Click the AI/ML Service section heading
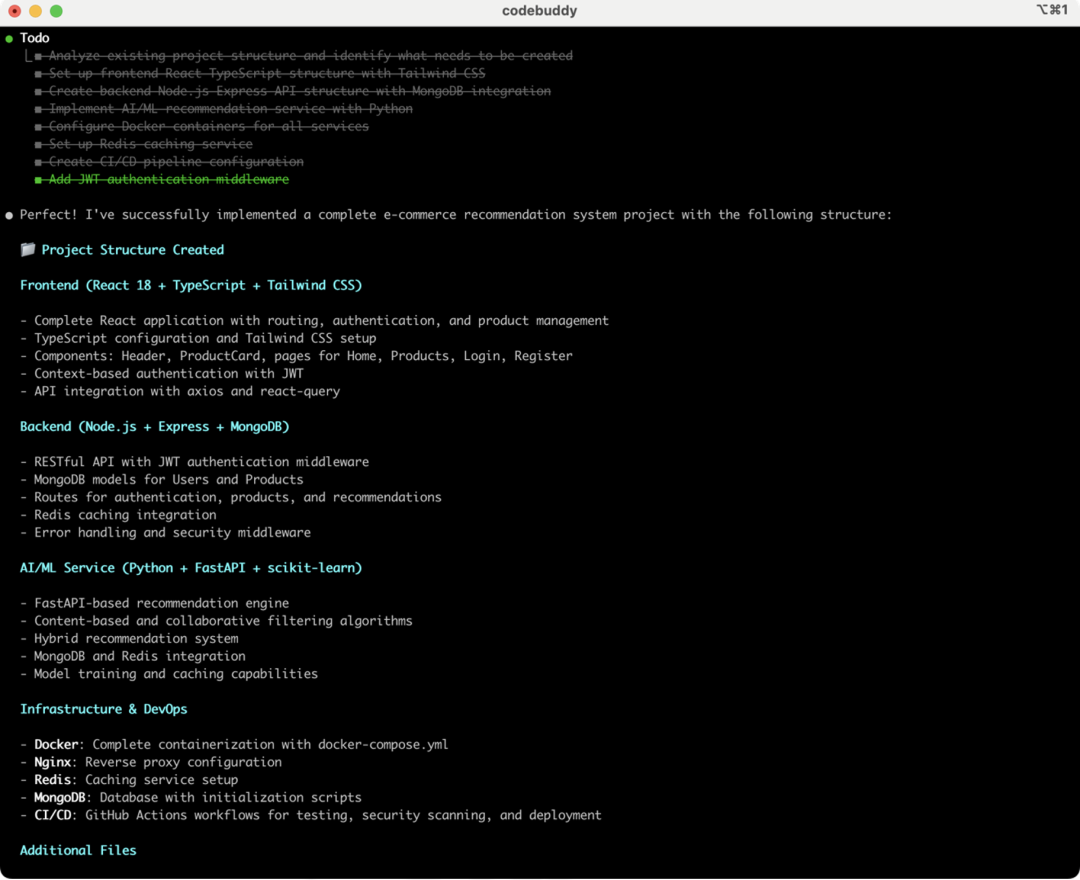1080x880 pixels. pyautogui.click(x=191, y=567)
